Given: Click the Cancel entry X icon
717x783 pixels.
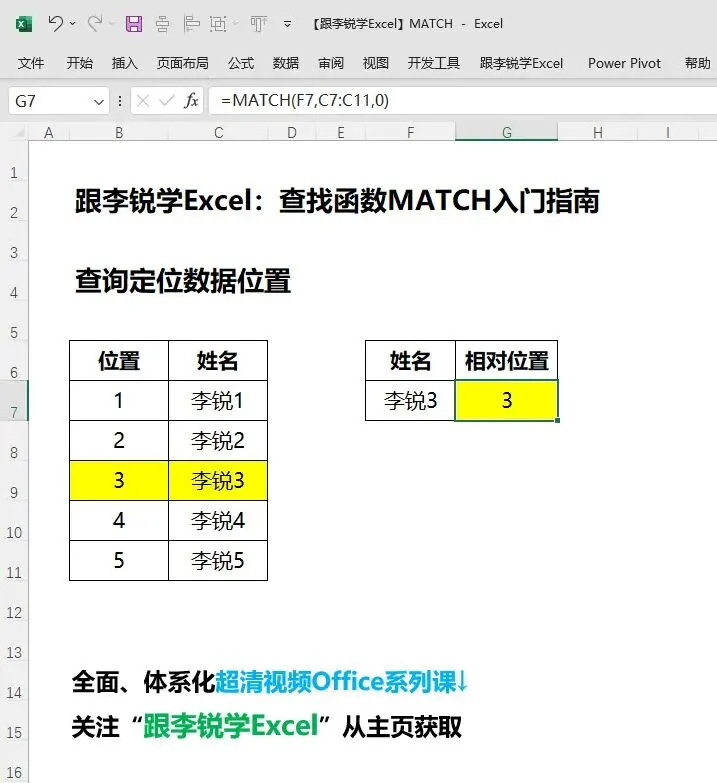Looking at the screenshot, I should (x=143, y=101).
